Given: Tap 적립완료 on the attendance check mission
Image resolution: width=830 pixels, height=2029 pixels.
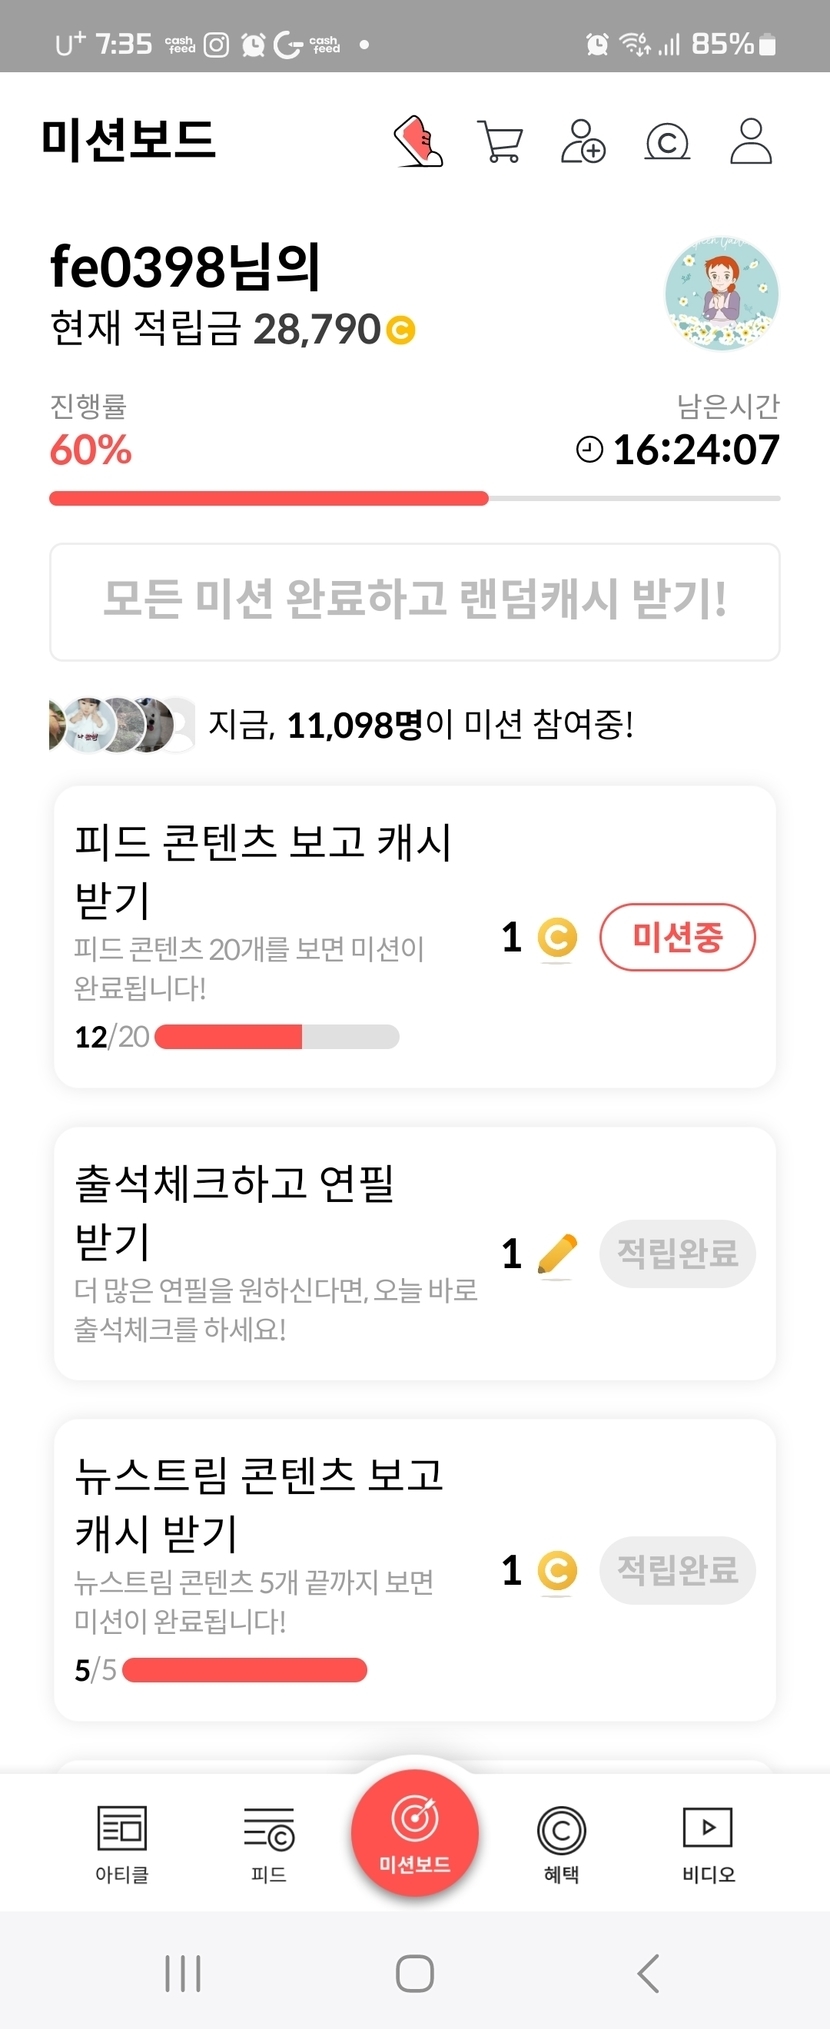Looking at the screenshot, I should [x=677, y=1253].
